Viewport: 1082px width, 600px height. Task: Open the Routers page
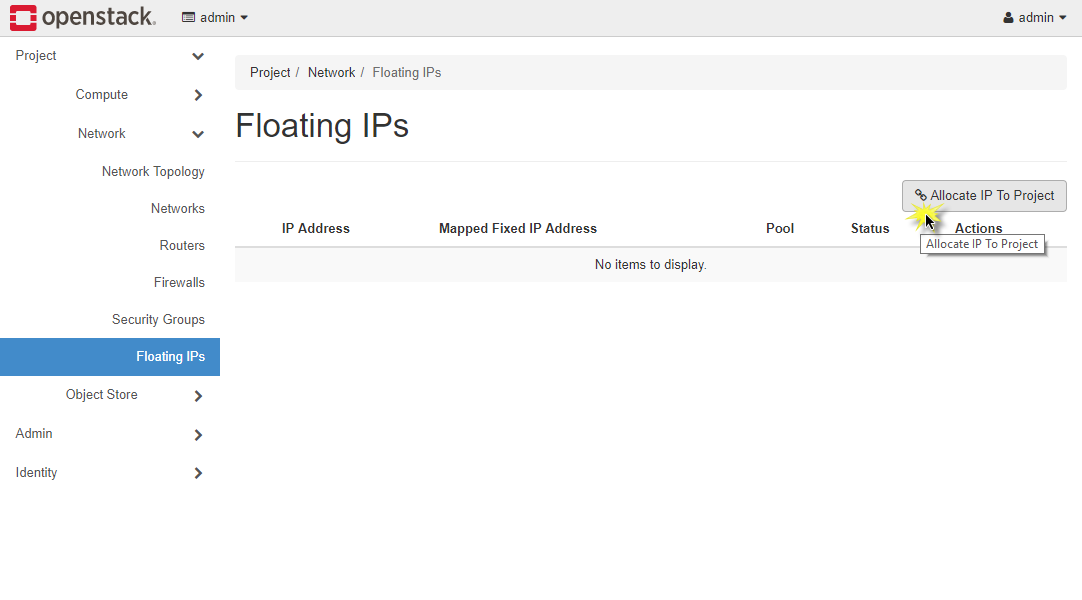point(182,245)
